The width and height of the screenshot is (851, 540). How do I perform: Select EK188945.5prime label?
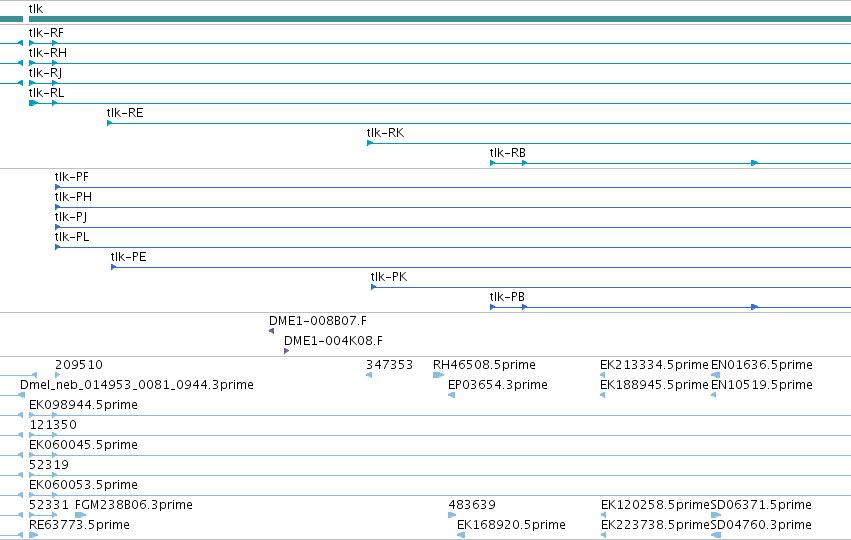(655, 385)
